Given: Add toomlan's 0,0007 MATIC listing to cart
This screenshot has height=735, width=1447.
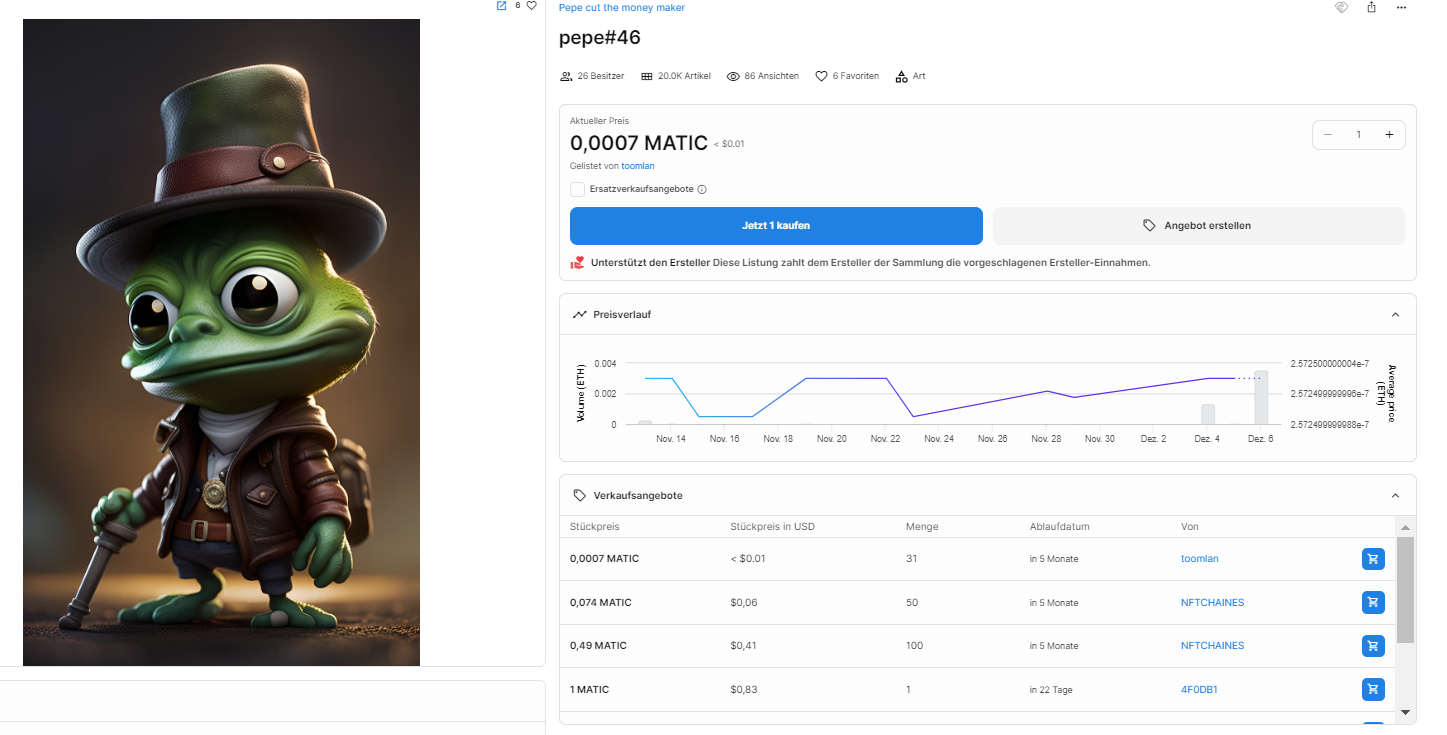Looking at the screenshot, I should [1373, 559].
